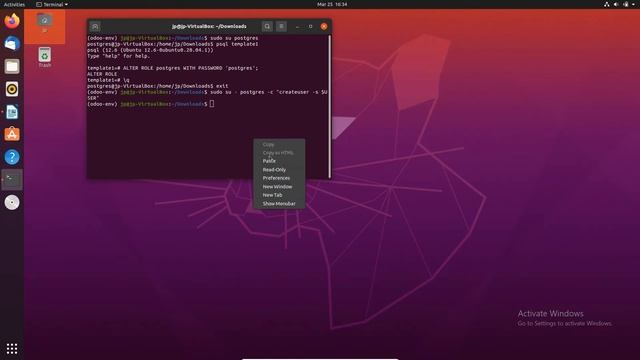Open the Activities overview
Screen dimensions: 640x360
14,4
